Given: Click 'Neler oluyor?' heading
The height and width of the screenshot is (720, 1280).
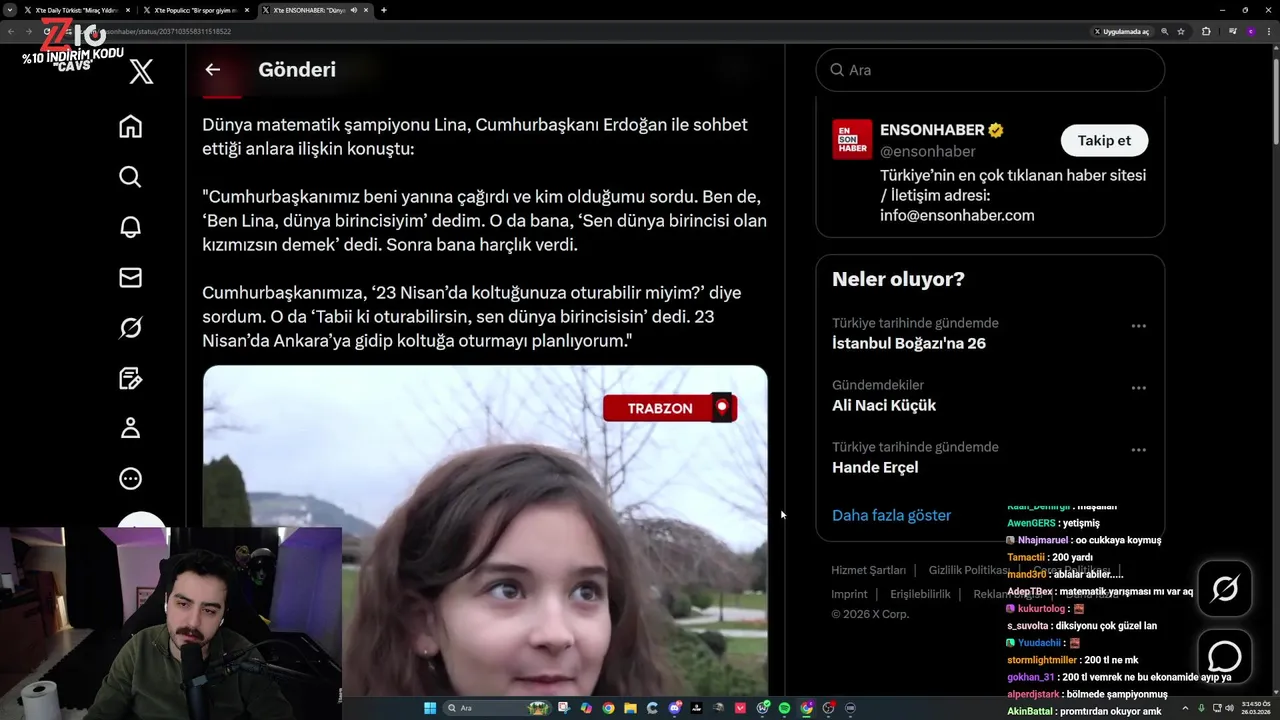Looking at the screenshot, I should click(x=898, y=279).
